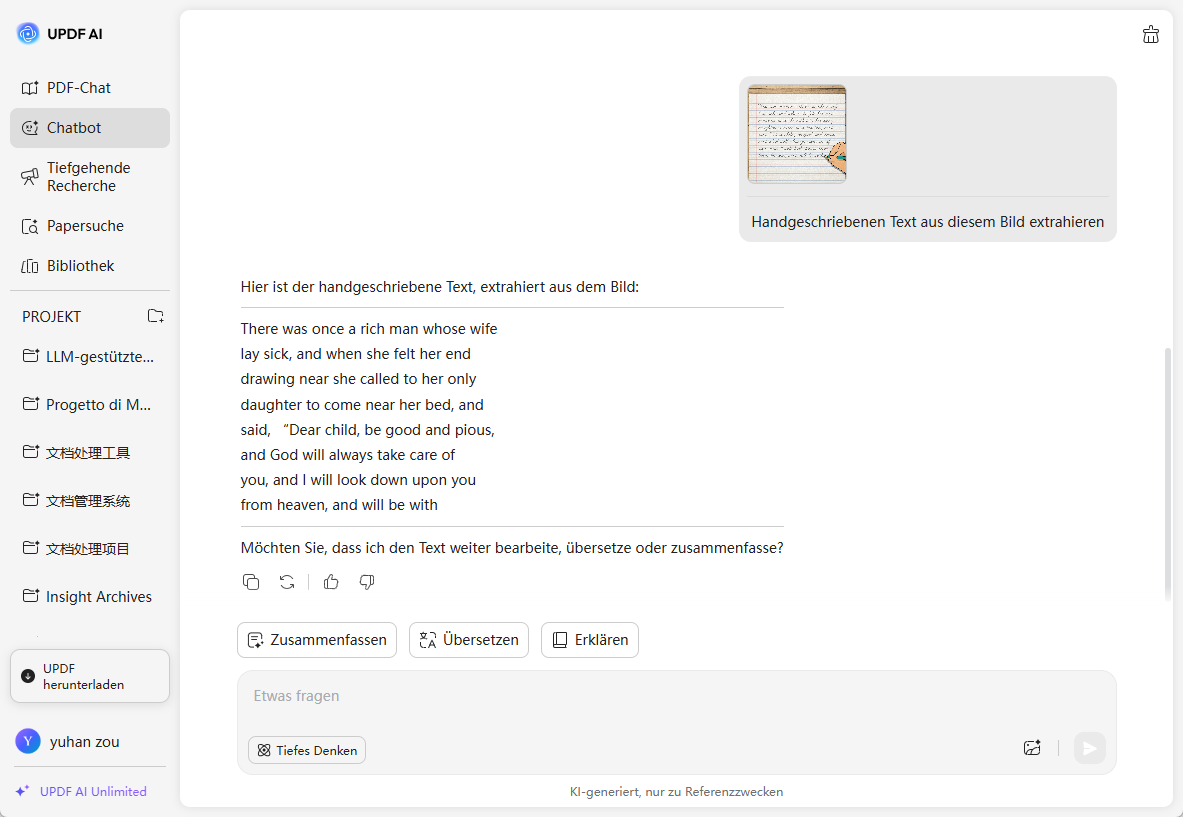Click the Bibliothek books icon
This screenshot has width=1183, height=817.
(29, 266)
